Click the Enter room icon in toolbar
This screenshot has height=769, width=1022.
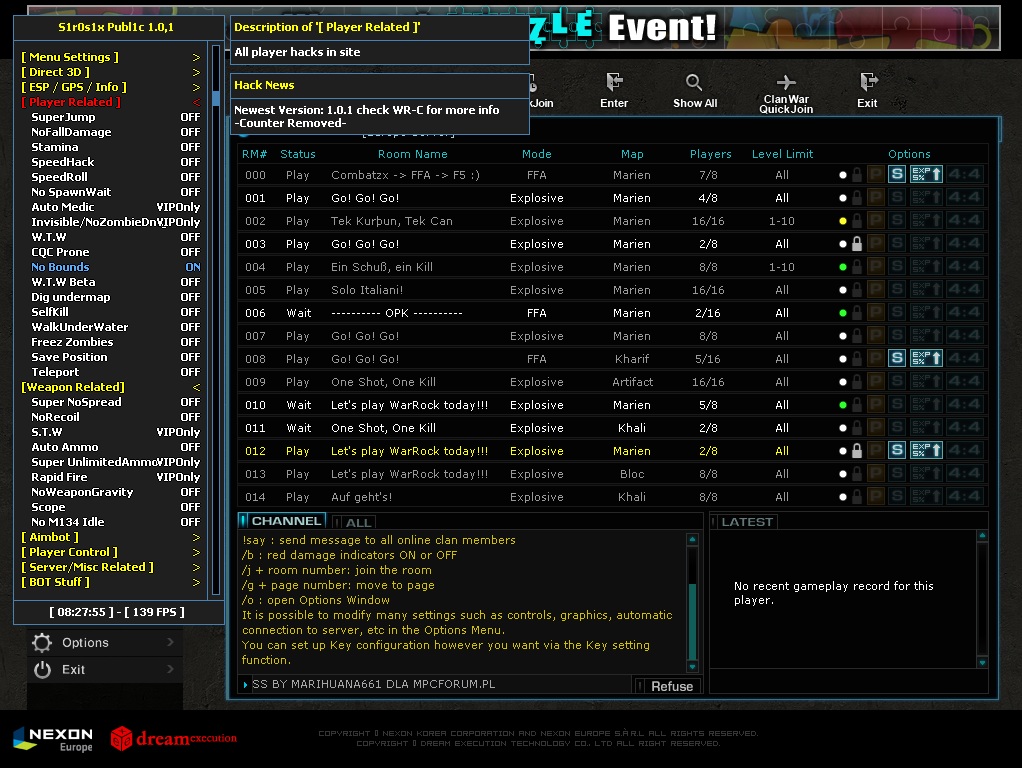click(614, 82)
